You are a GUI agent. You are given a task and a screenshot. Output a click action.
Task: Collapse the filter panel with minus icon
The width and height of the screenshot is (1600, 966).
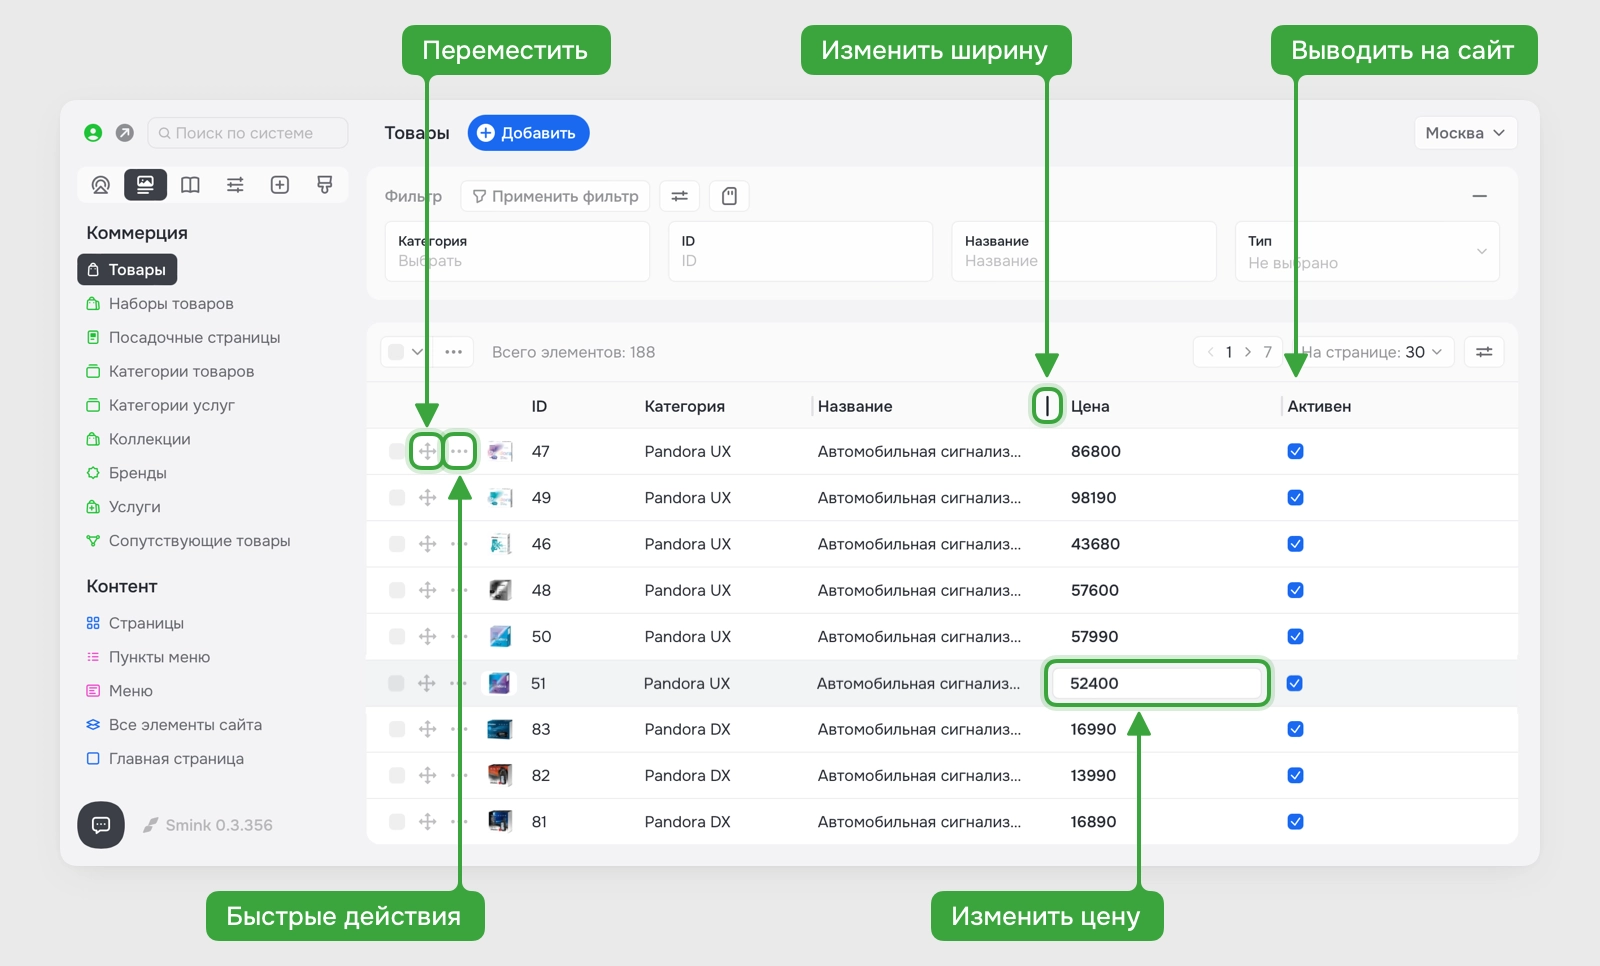pos(1479,196)
